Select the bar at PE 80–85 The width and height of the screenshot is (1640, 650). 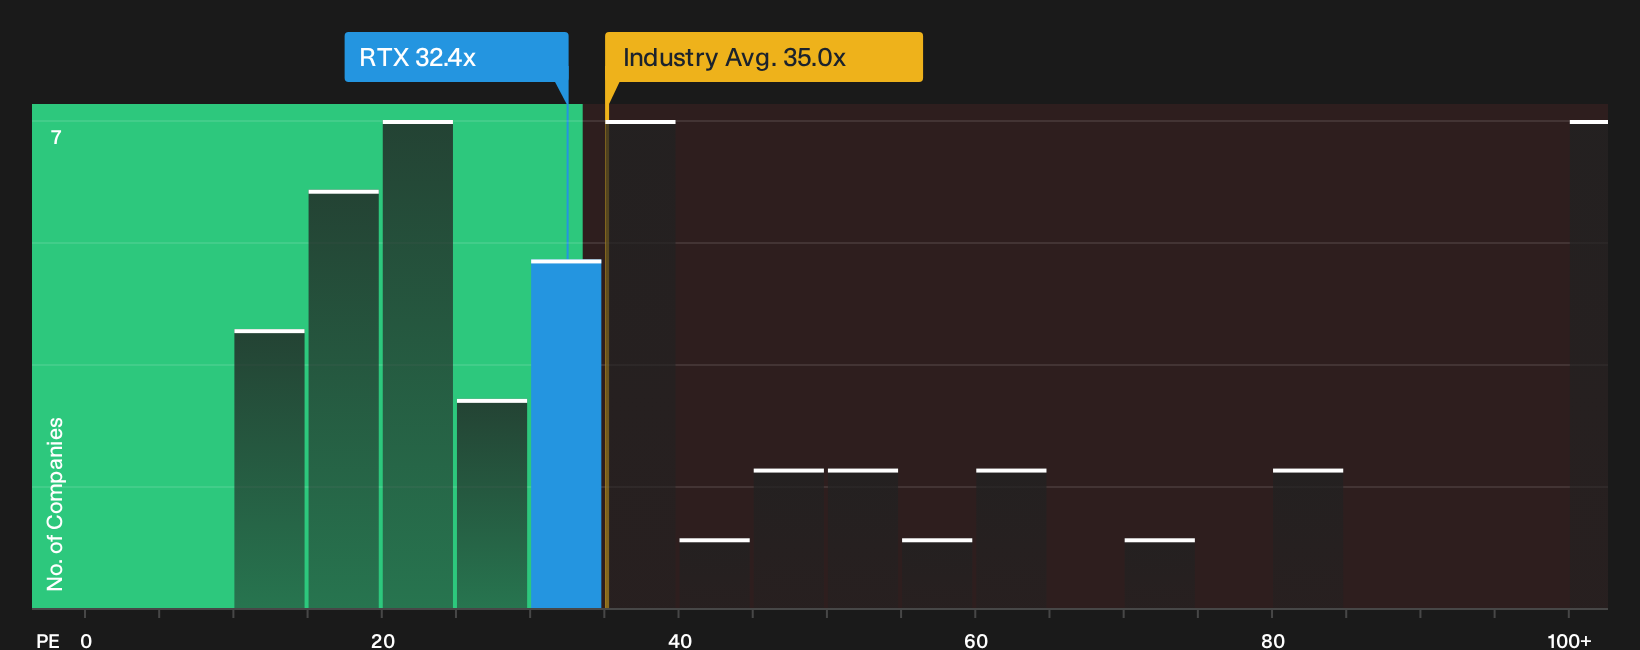click(1308, 538)
